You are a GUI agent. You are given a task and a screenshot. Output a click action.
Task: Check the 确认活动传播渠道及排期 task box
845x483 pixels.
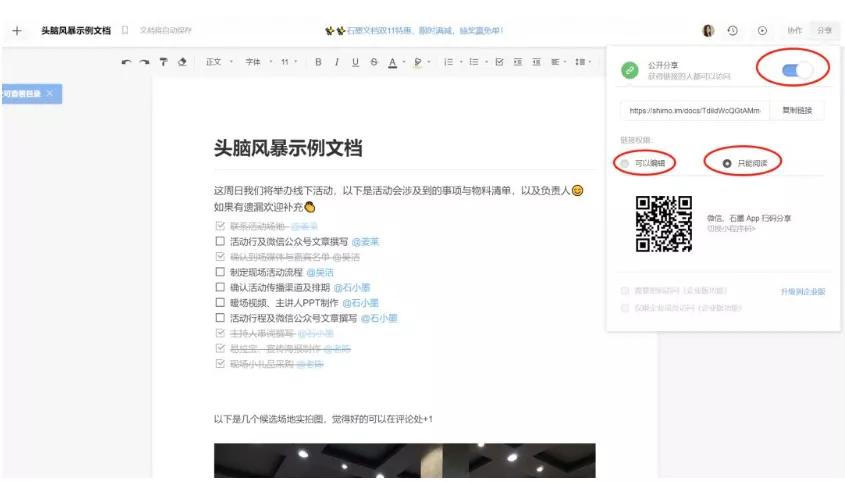coord(220,287)
